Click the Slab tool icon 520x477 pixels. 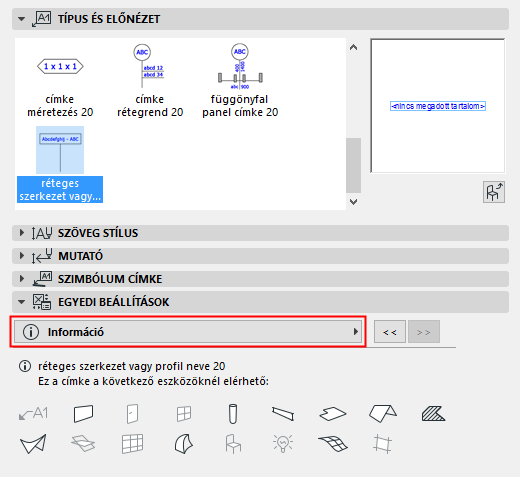pos(333,414)
